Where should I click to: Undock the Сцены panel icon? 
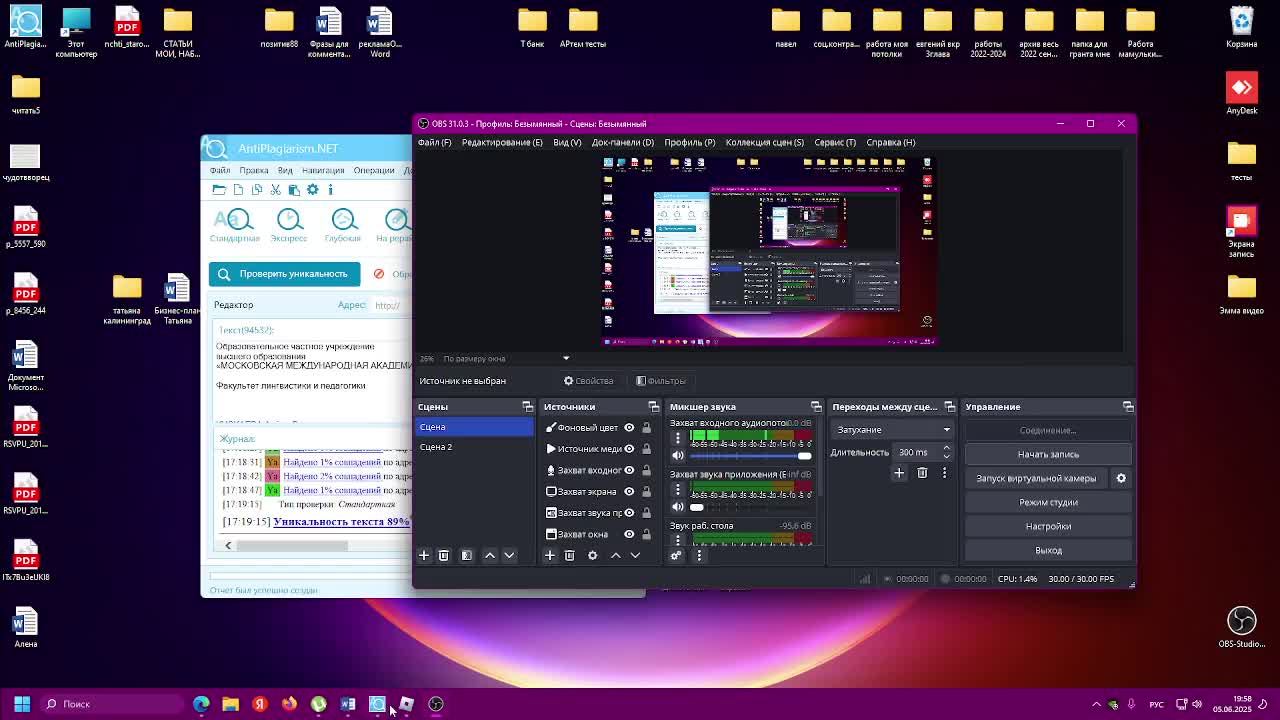pos(527,407)
